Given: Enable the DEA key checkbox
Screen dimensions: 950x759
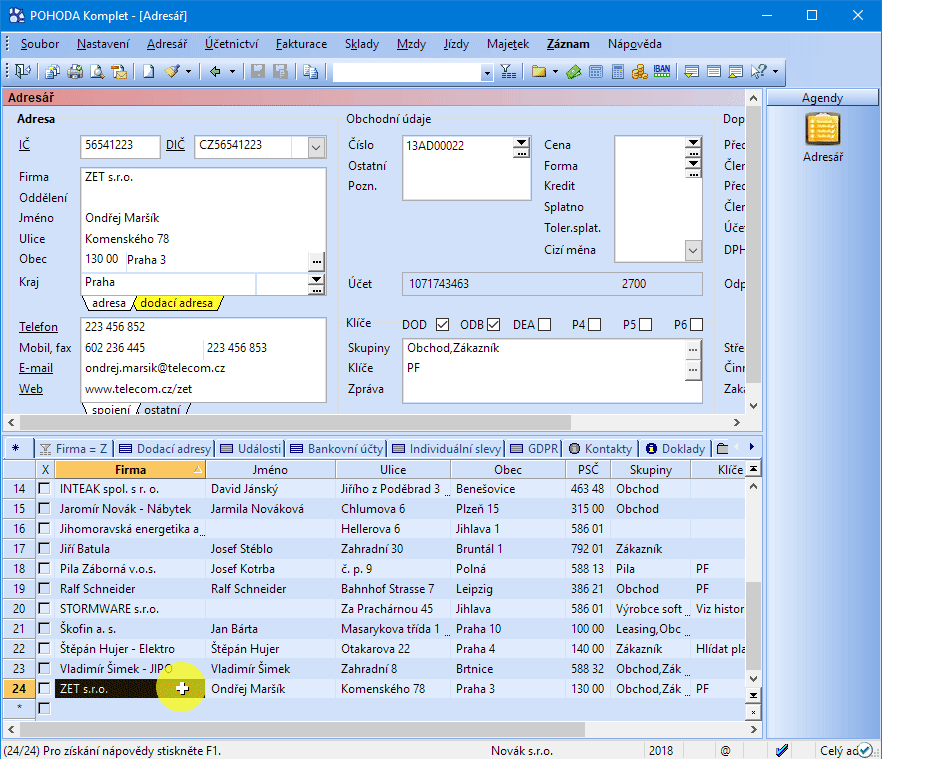Looking at the screenshot, I should [x=544, y=325].
